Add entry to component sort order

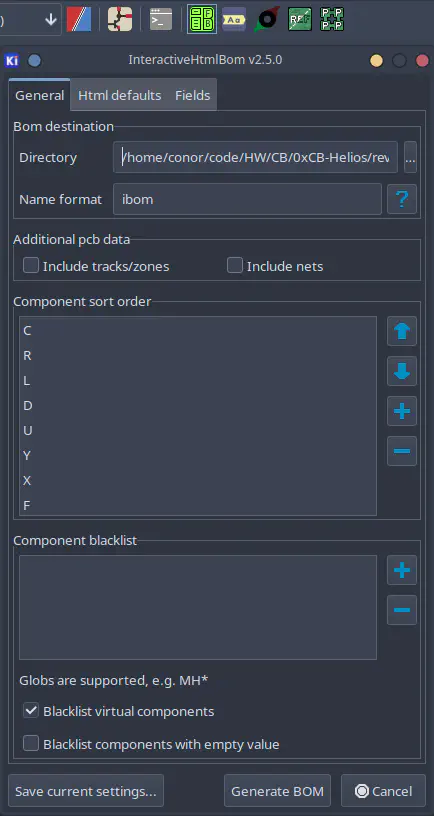tap(402, 411)
